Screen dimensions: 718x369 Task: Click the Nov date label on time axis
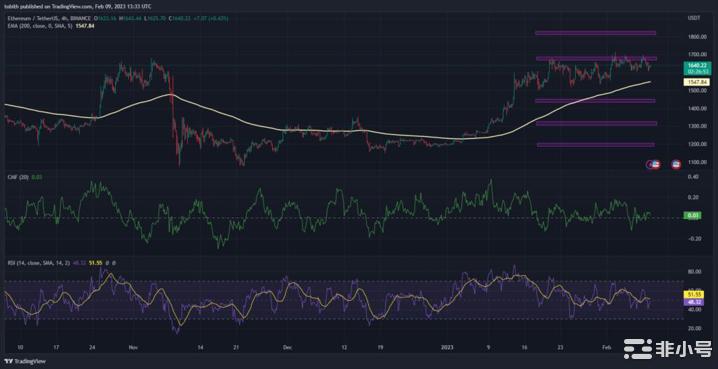point(133,347)
